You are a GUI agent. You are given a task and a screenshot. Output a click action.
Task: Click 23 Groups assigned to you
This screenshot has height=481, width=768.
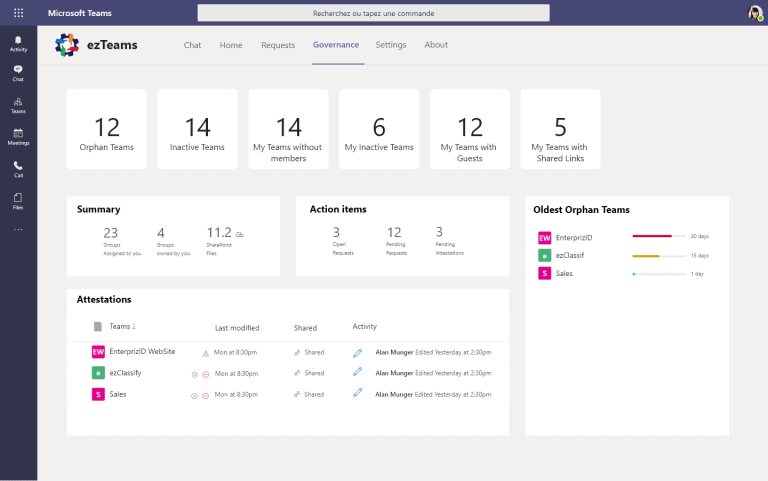click(x=121, y=241)
